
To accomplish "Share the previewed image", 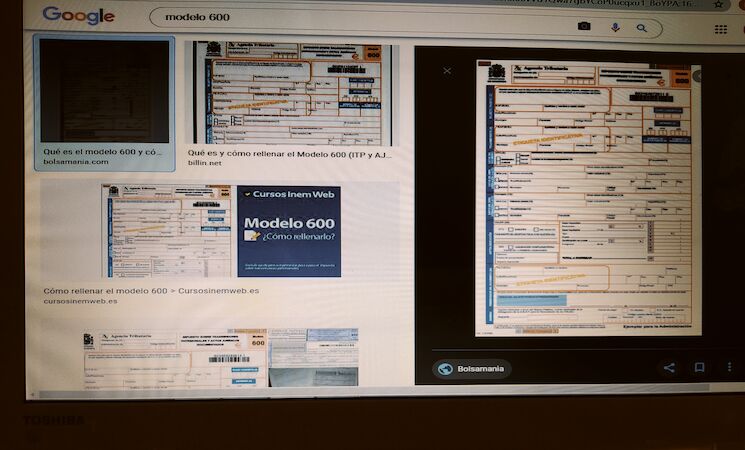I will tap(669, 368).
